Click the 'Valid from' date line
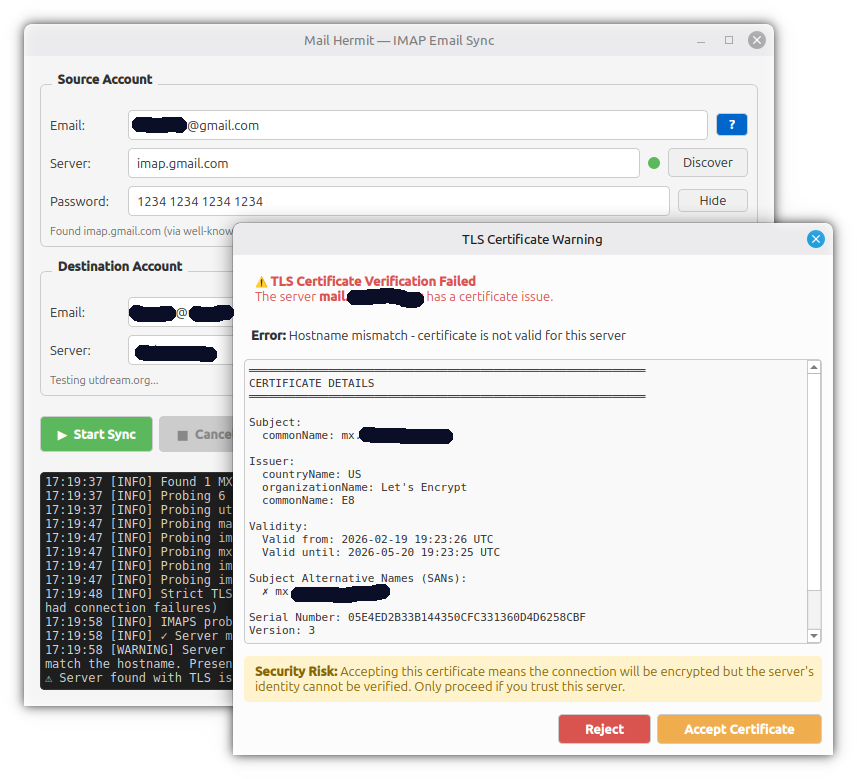This screenshot has height=779, width=857. point(377,539)
